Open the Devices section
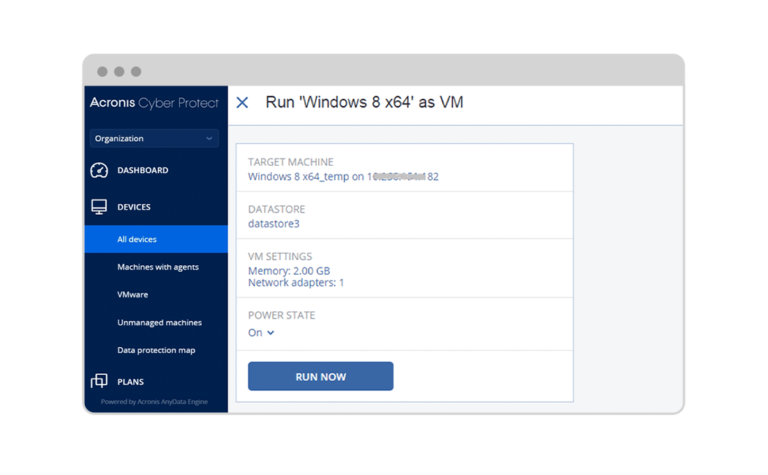 [134, 207]
